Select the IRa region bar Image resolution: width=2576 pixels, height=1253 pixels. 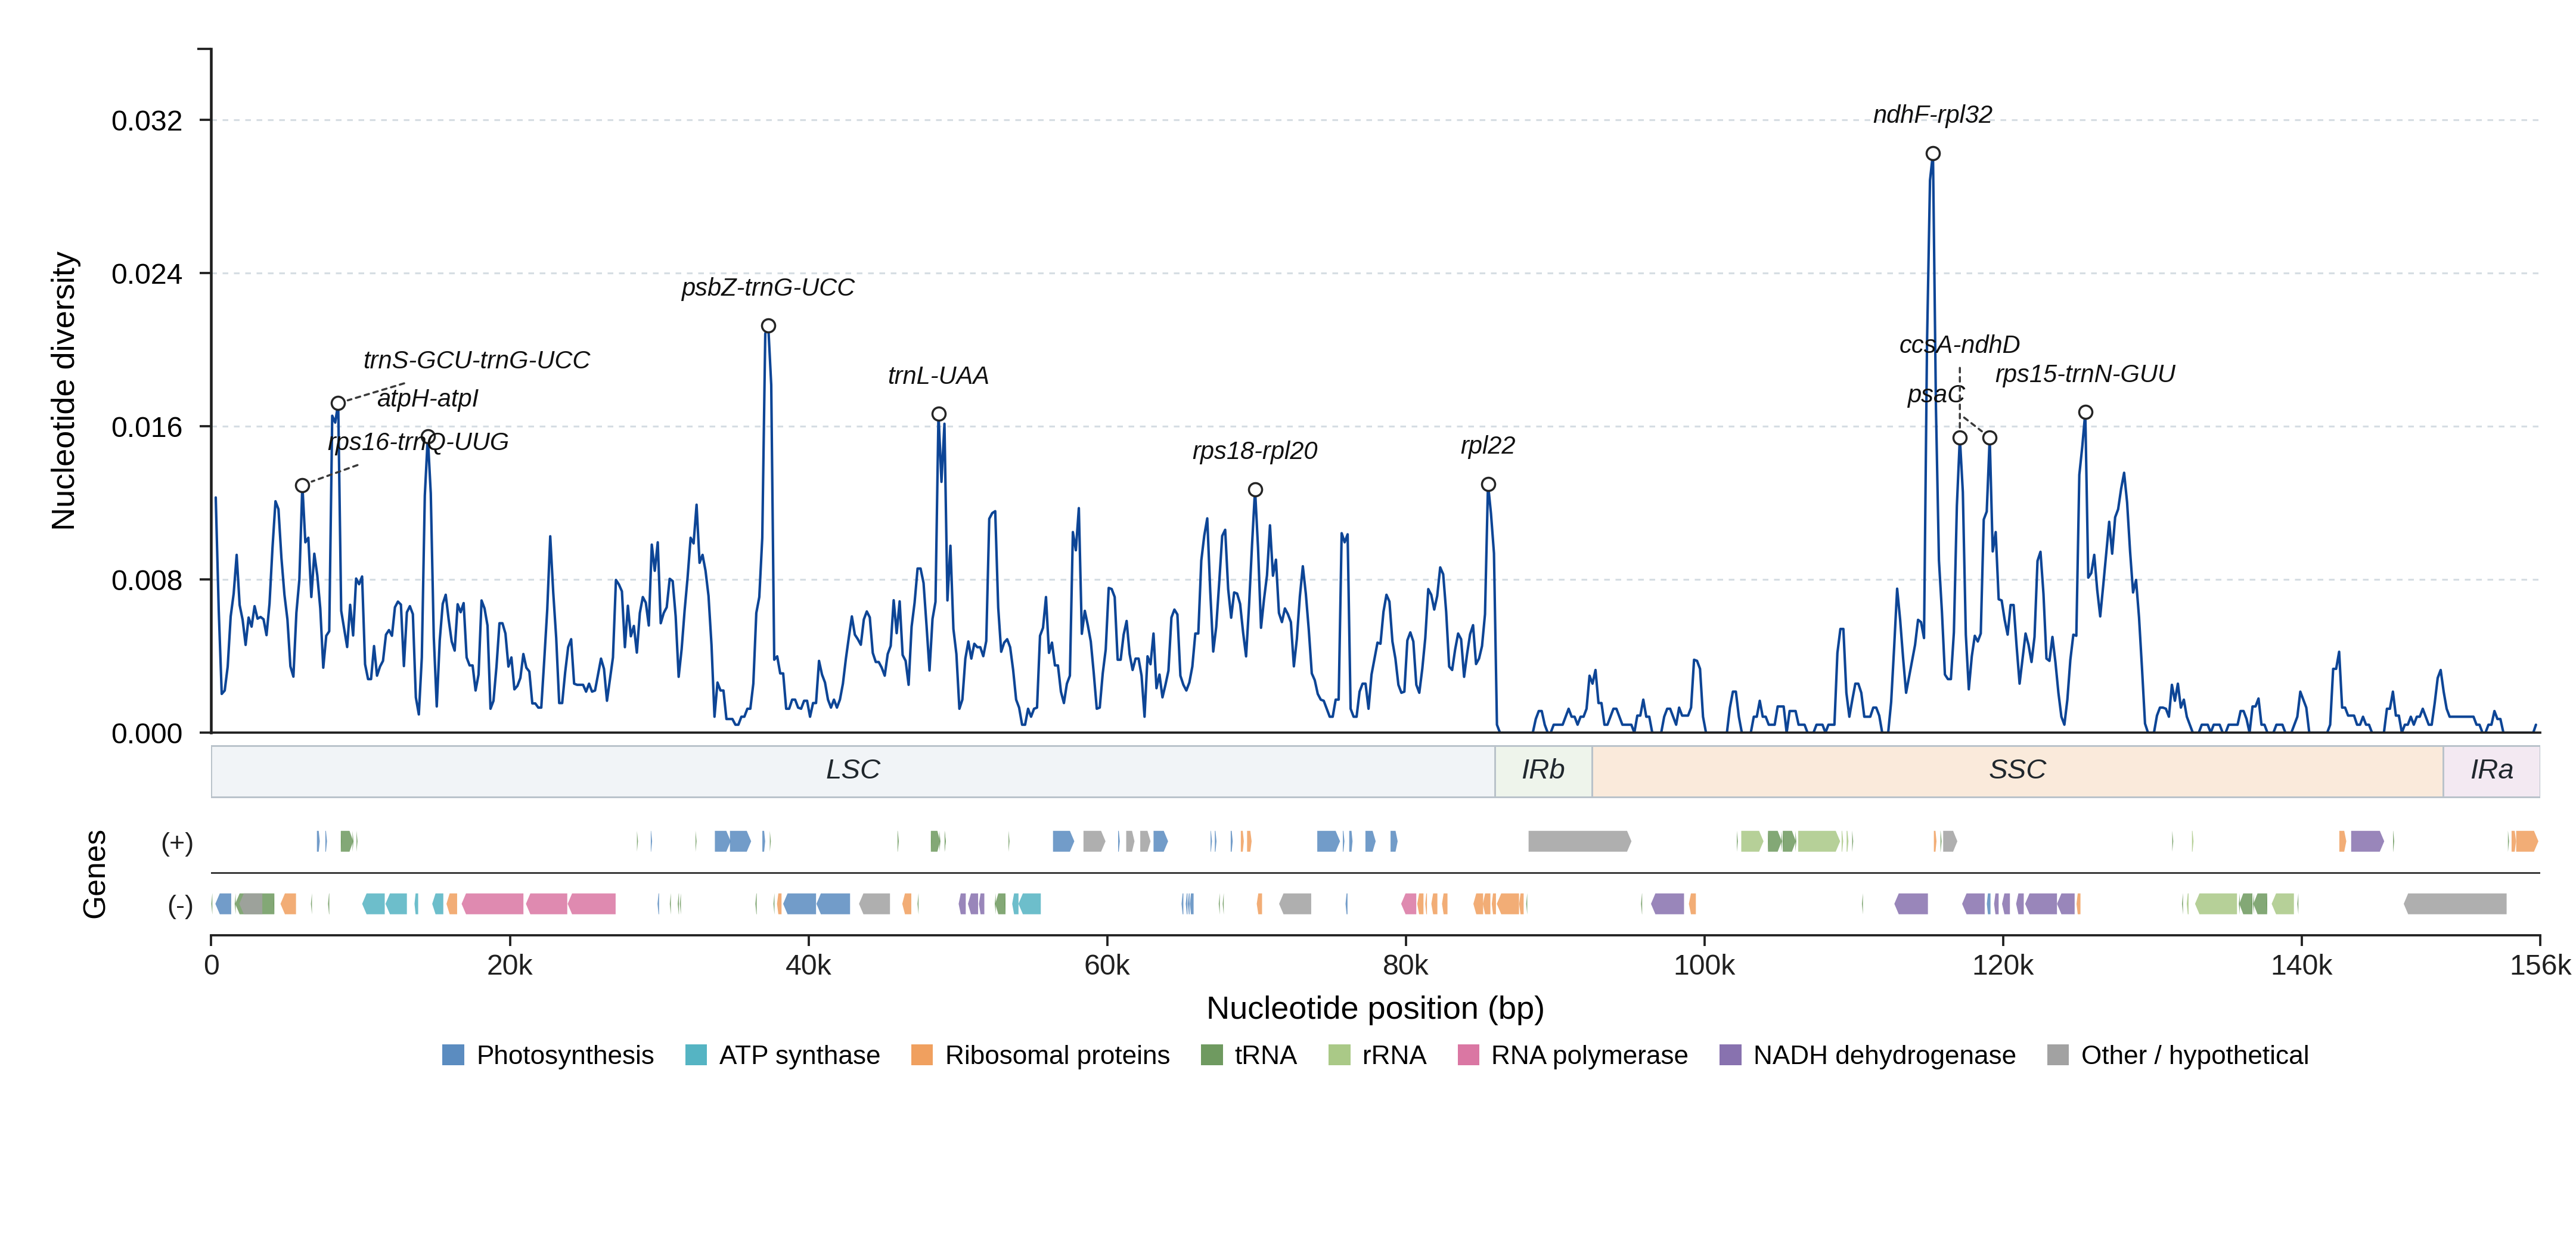click(2491, 771)
